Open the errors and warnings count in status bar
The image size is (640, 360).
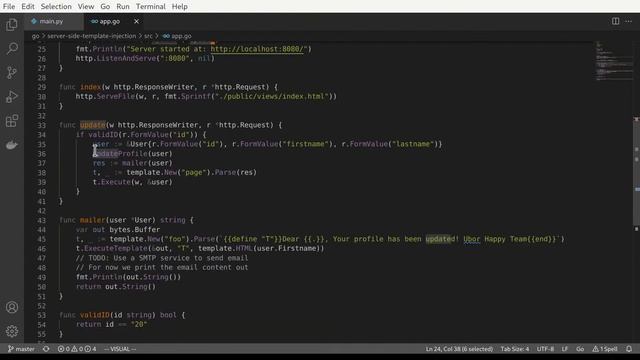77,349
